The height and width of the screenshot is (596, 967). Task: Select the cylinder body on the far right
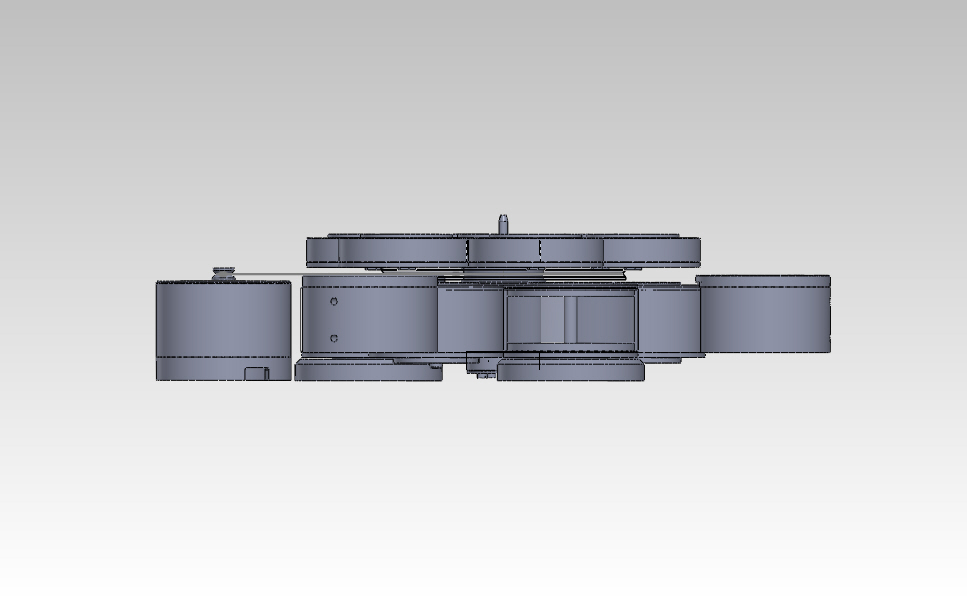point(765,314)
